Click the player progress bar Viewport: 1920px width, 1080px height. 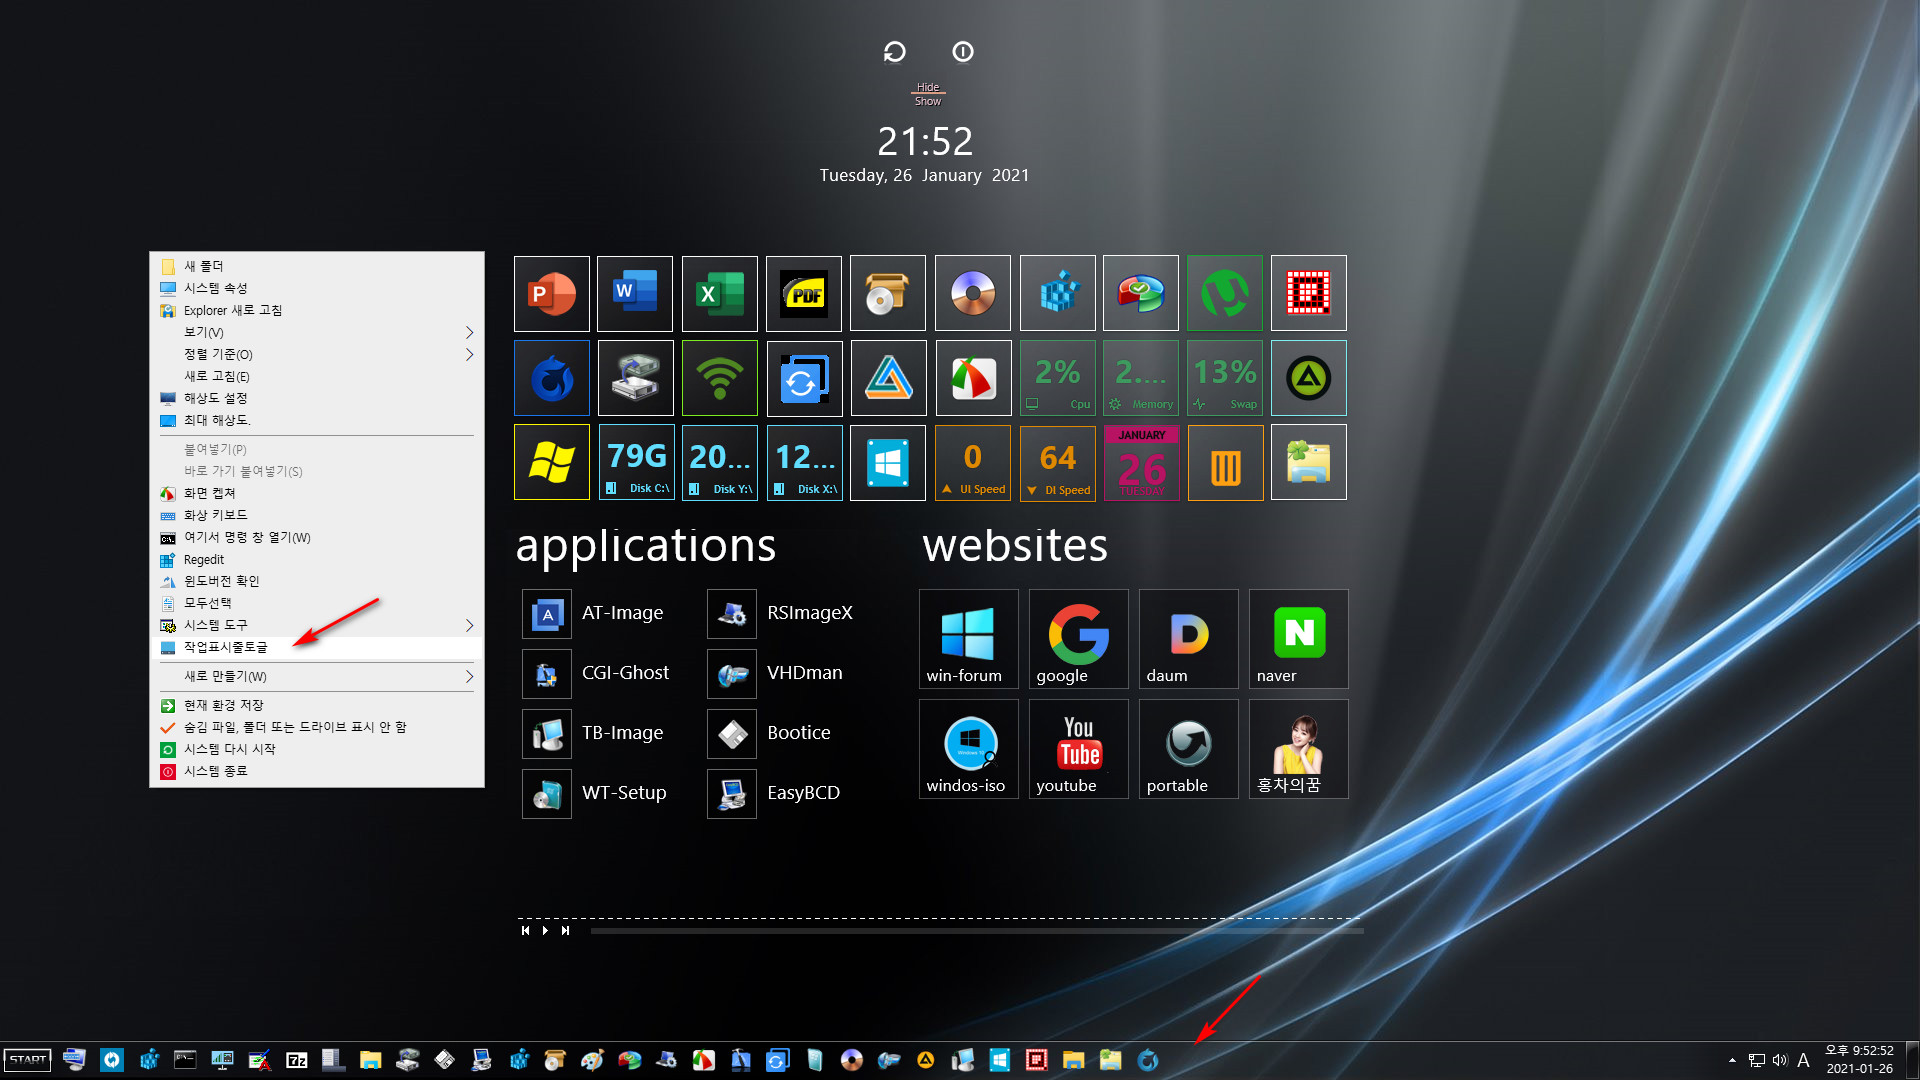977,931
